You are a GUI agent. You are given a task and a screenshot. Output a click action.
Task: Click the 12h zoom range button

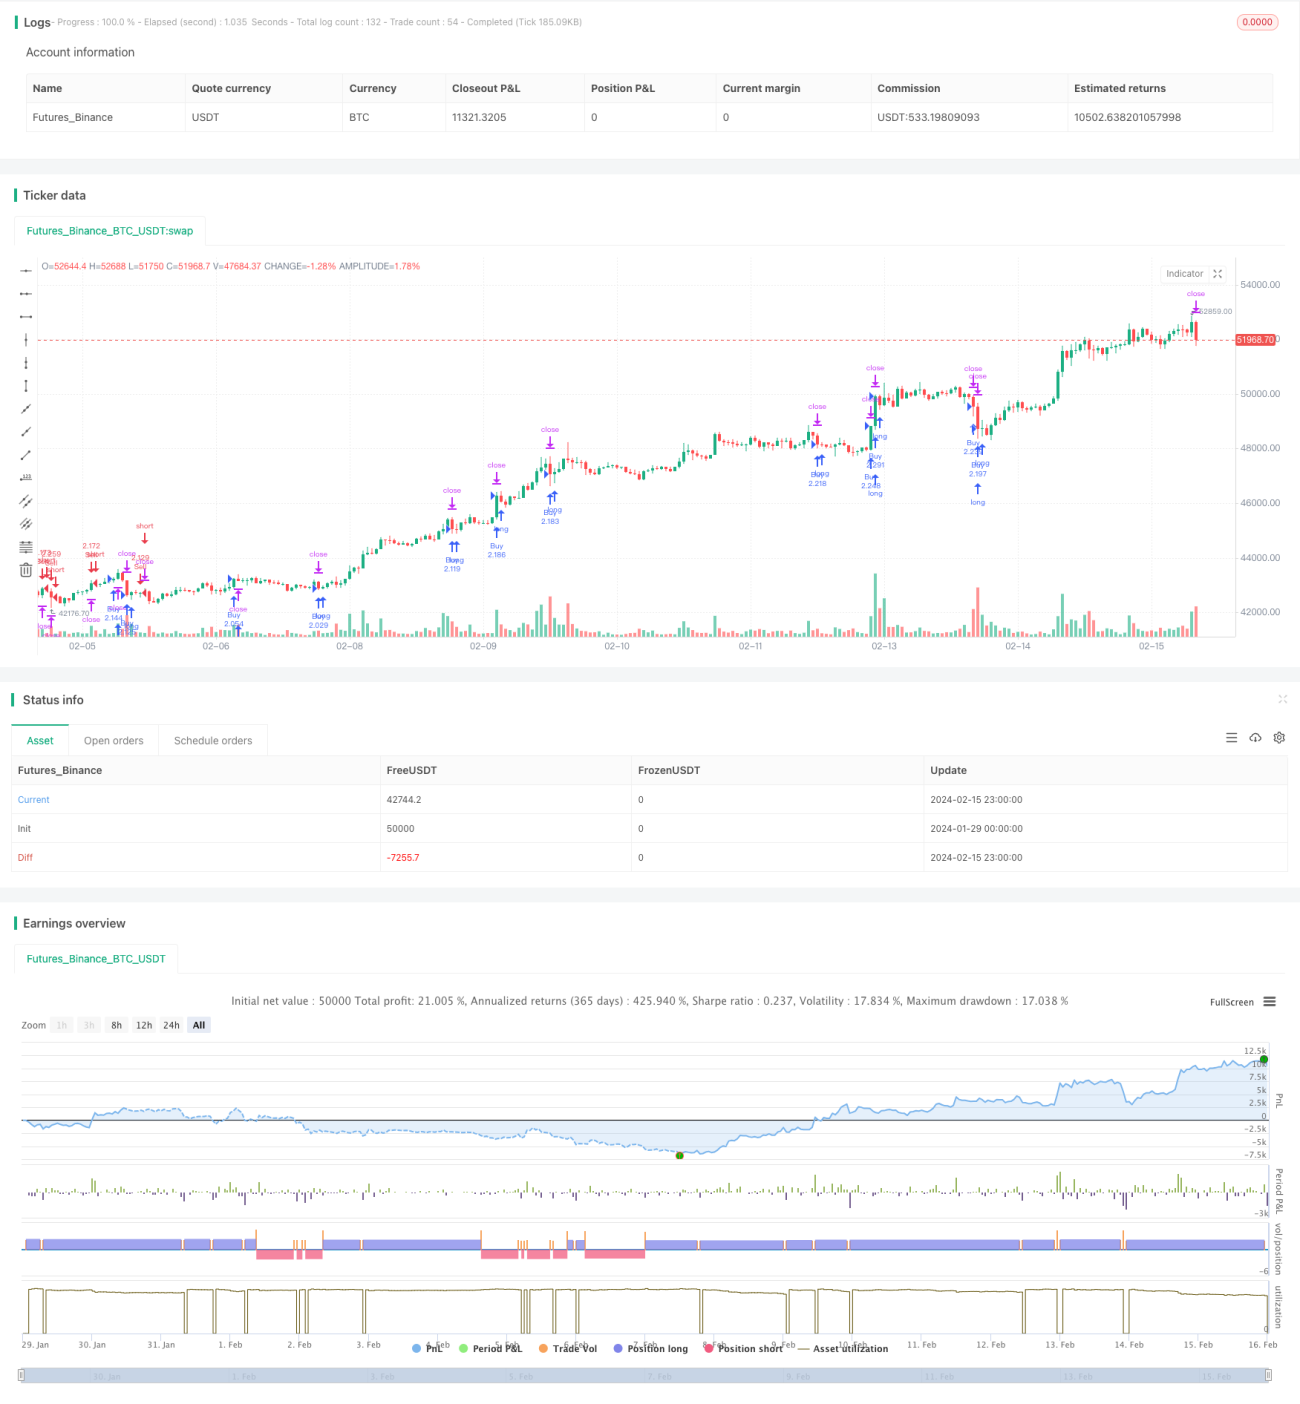tap(144, 1025)
